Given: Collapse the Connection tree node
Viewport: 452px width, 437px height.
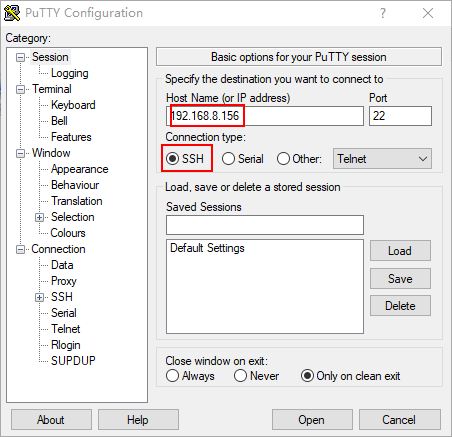Looking at the screenshot, I should tap(21, 249).
